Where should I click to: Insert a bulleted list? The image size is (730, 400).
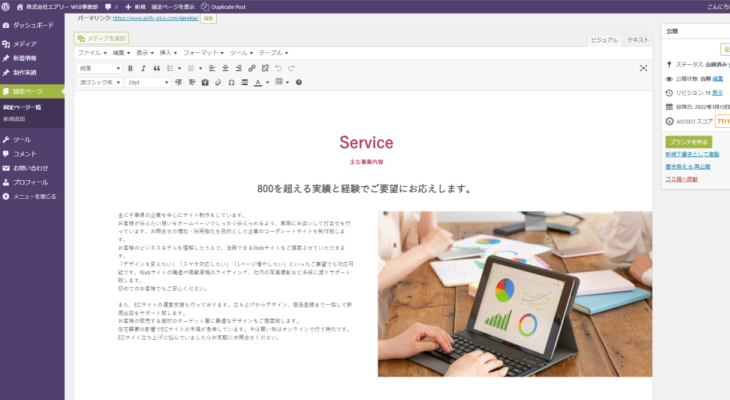(170, 68)
